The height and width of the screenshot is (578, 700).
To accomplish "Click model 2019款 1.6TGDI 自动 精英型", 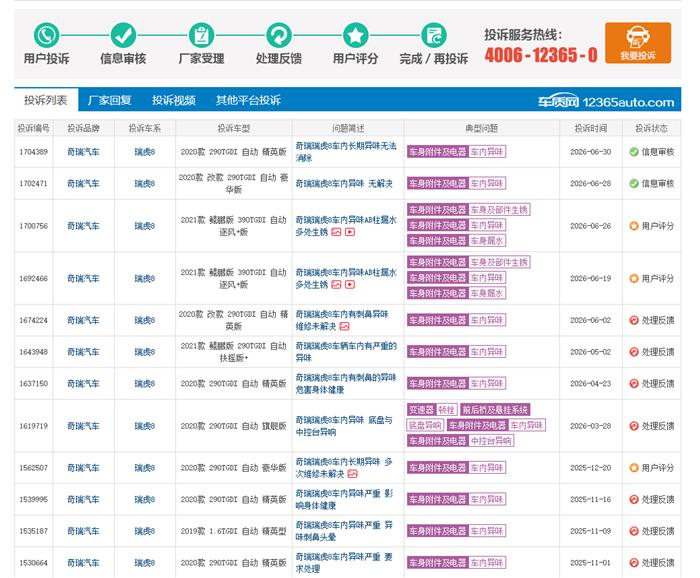I will point(233,531).
